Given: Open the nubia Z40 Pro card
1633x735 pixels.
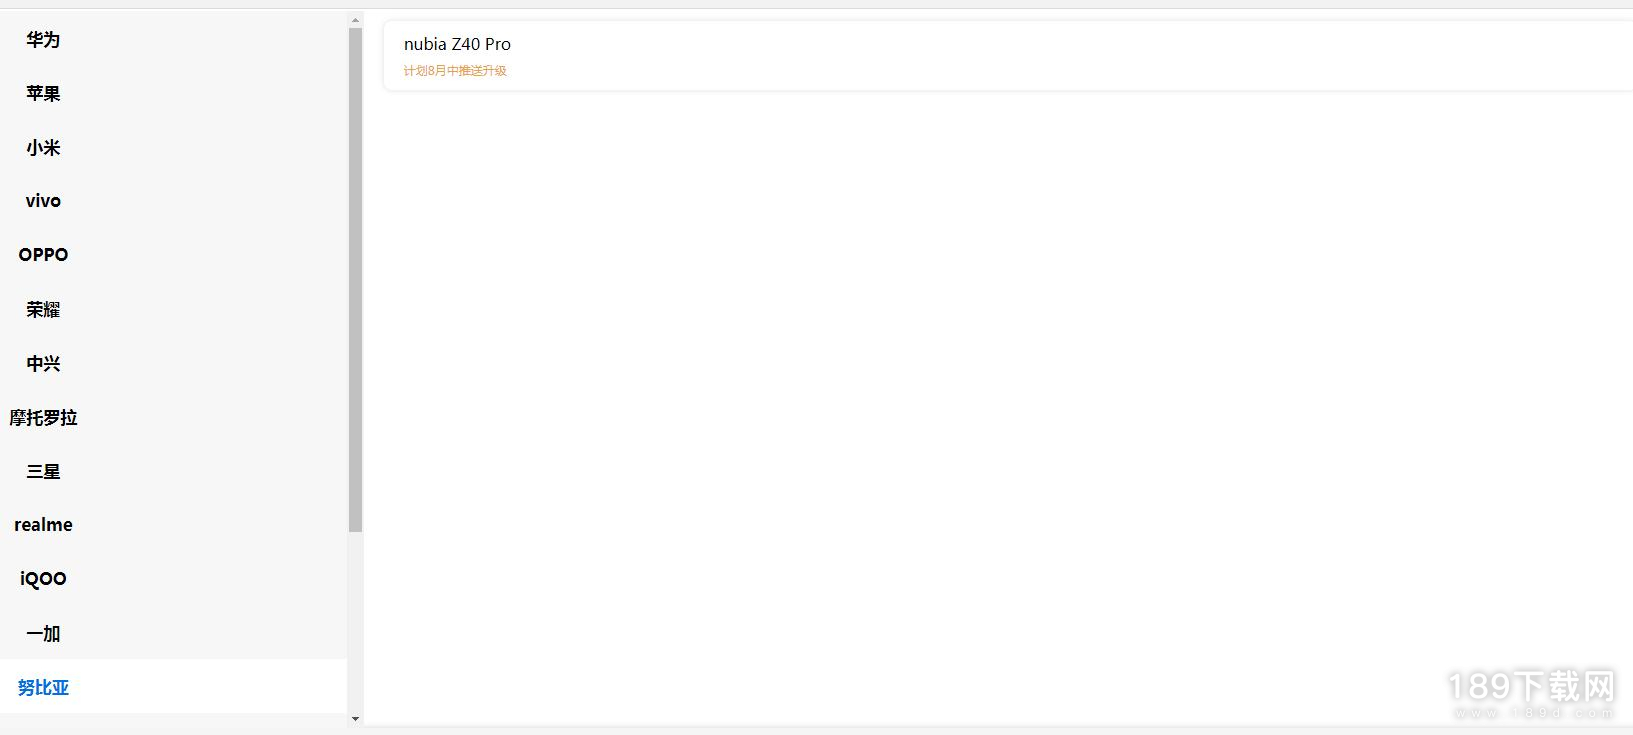Looking at the screenshot, I should pyautogui.click(x=1000, y=56).
